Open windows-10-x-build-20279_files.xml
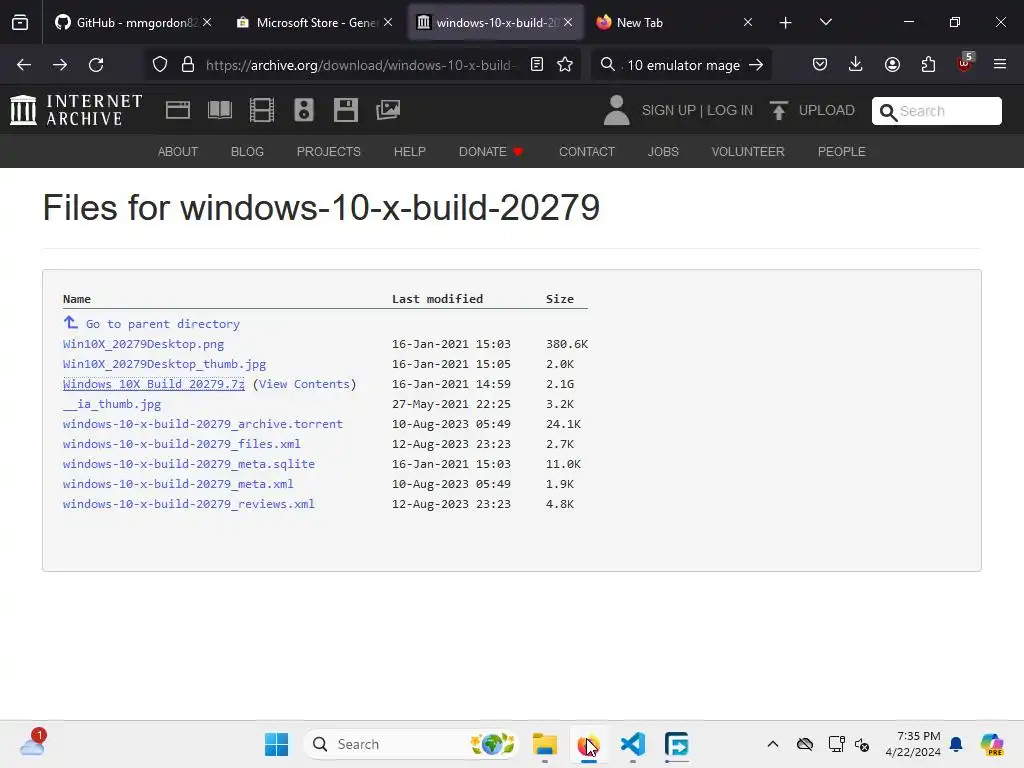The width and height of the screenshot is (1024, 768). click(182, 444)
